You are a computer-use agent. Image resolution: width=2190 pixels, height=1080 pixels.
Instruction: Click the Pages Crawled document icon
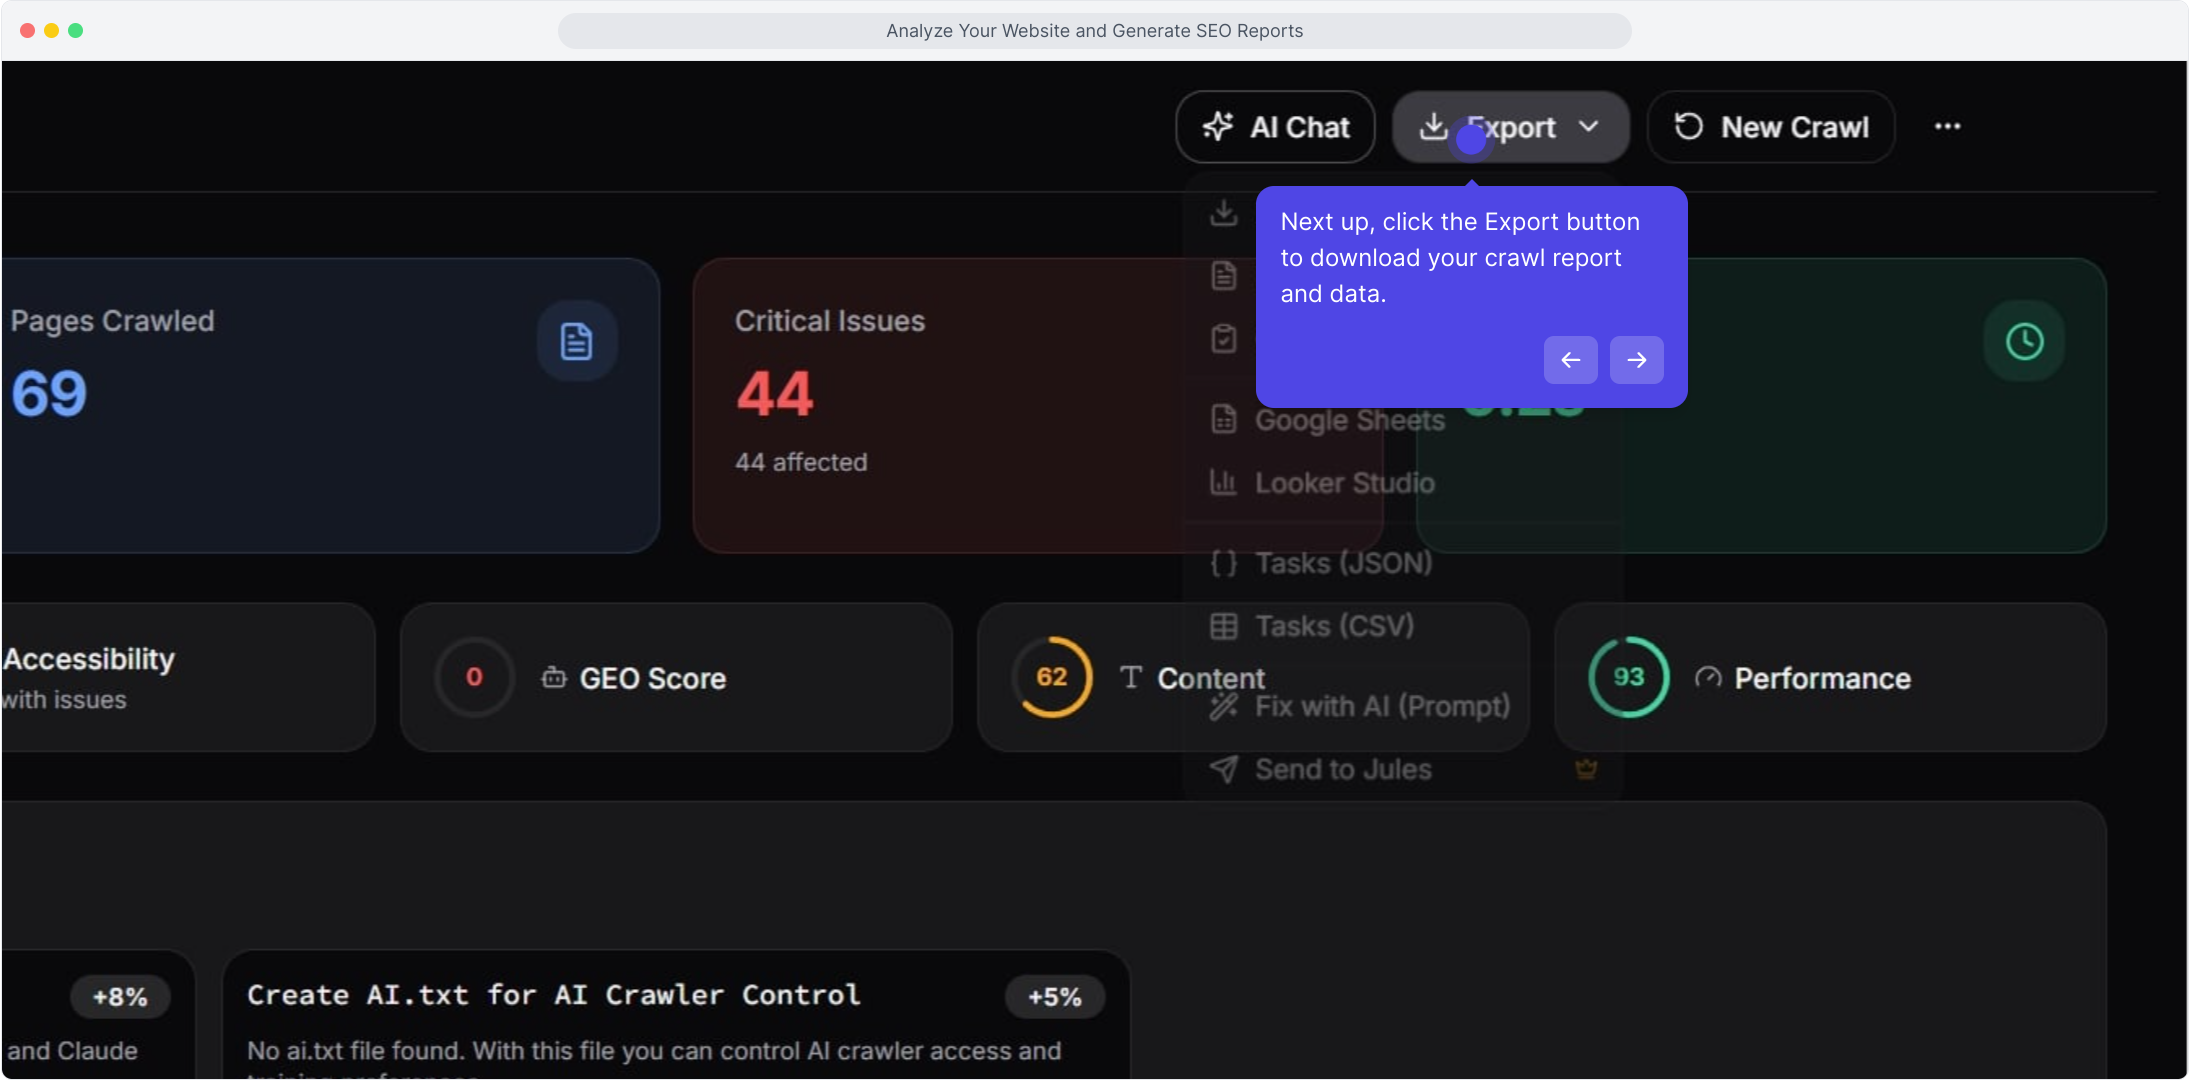[x=576, y=341]
